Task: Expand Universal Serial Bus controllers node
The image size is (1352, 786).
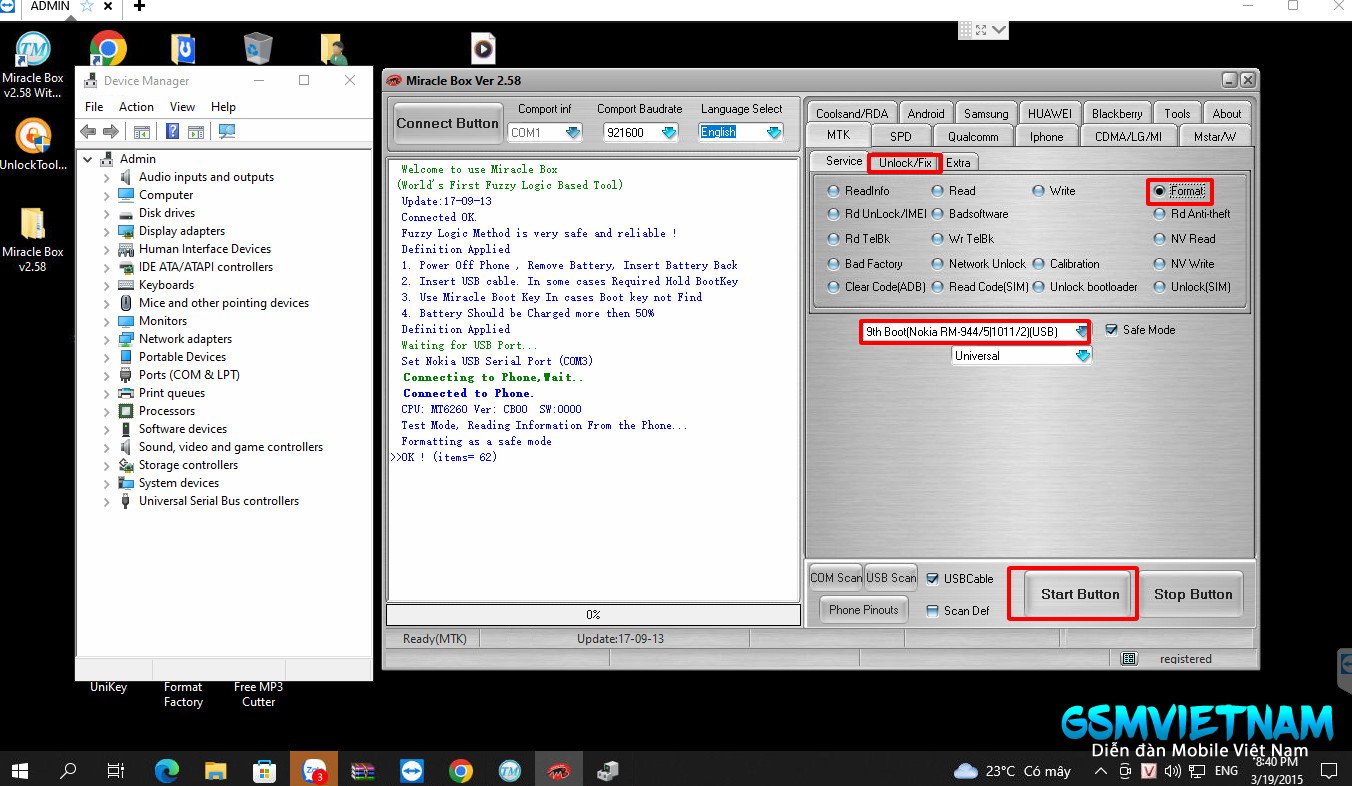Action: [x=107, y=501]
